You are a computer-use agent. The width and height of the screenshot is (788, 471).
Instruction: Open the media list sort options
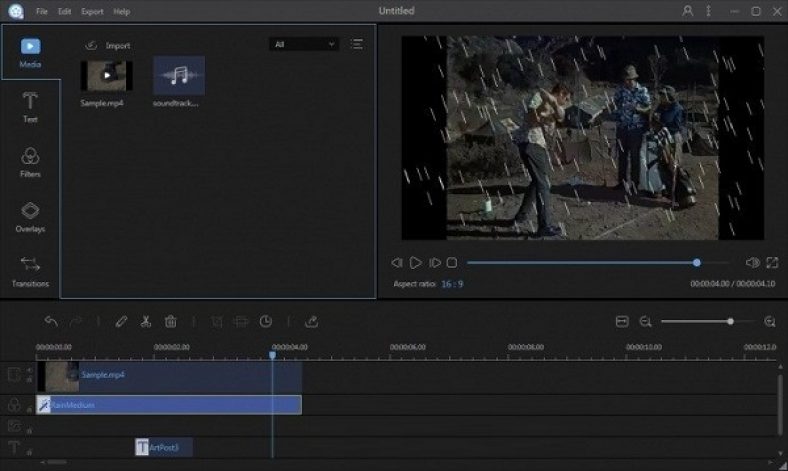tap(357, 45)
